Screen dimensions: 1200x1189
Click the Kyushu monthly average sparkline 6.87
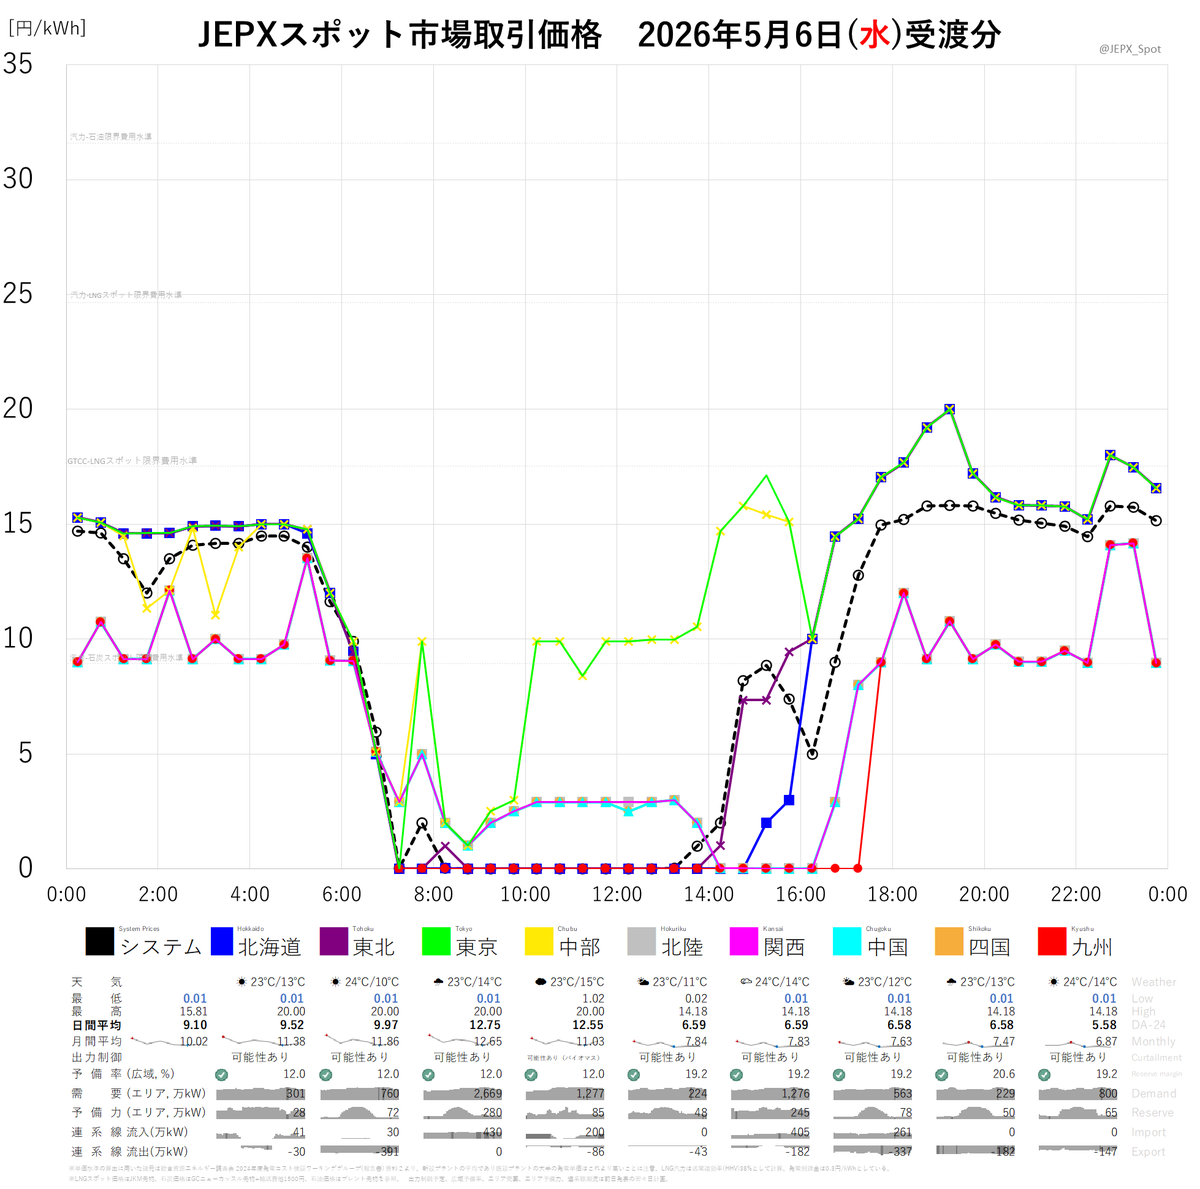1081,1041
